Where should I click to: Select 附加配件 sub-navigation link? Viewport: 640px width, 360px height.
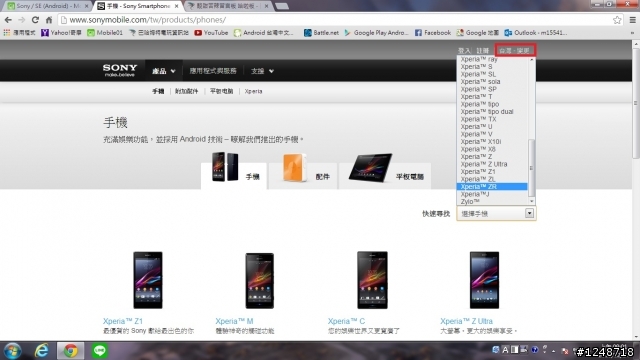pos(187,91)
